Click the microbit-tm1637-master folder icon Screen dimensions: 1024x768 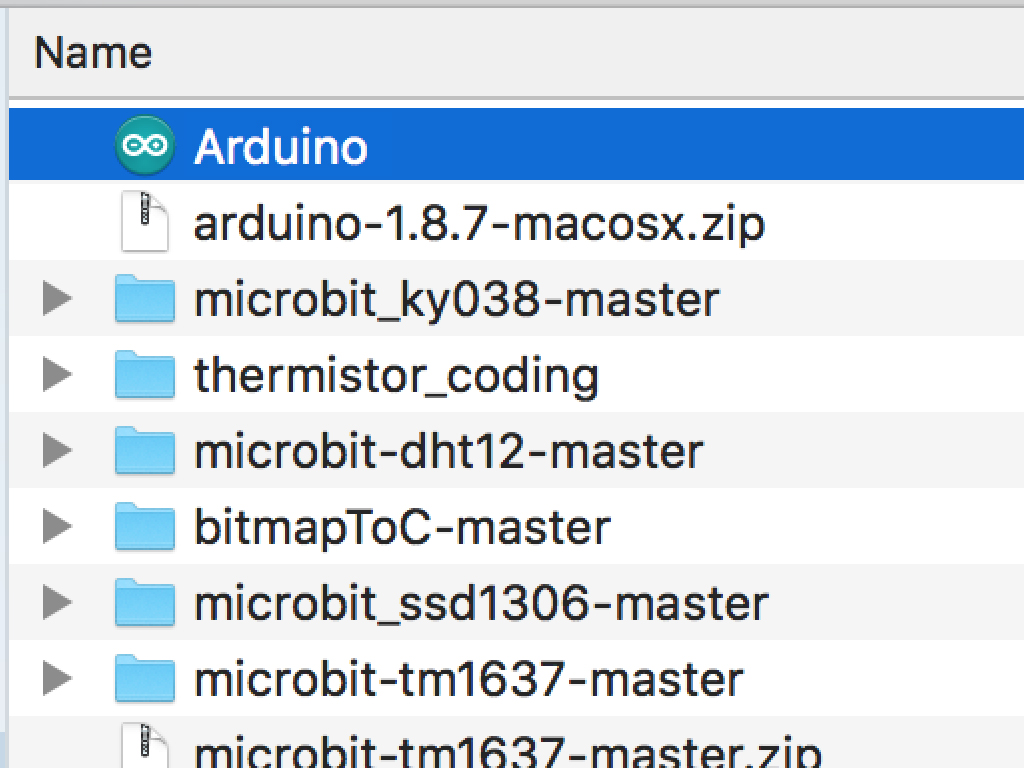click(145, 678)
